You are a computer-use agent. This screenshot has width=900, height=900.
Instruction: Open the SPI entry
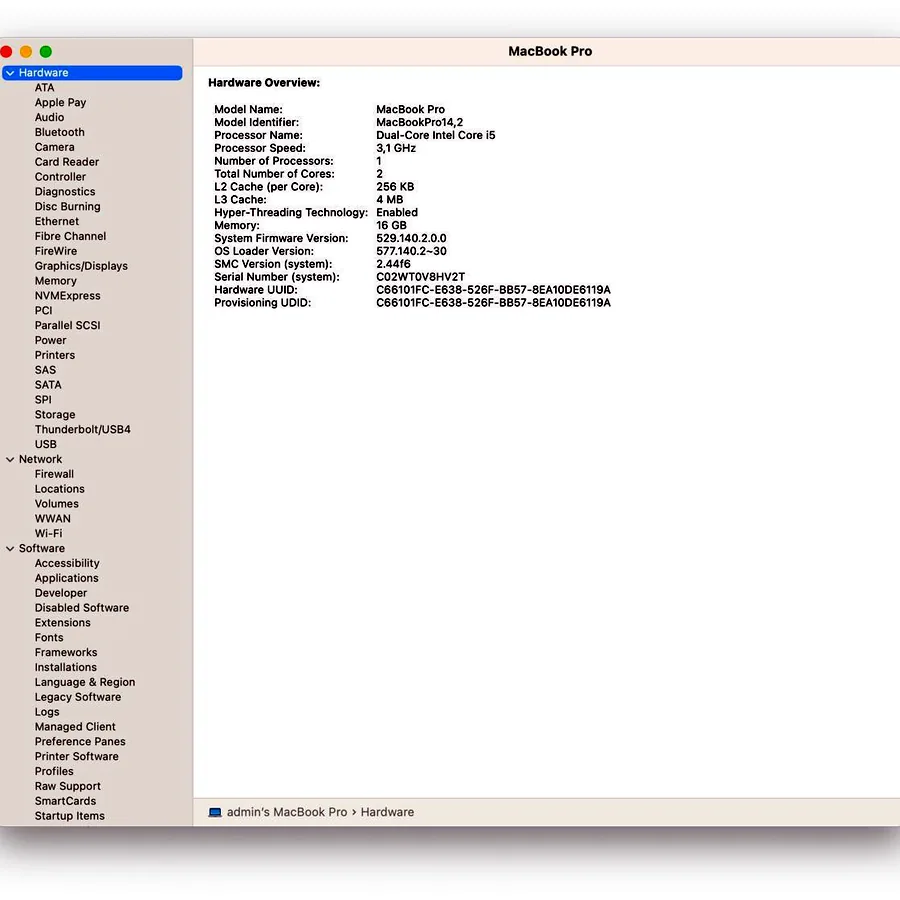(43, 400)
